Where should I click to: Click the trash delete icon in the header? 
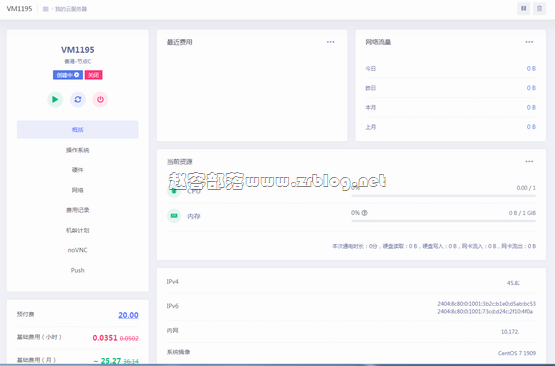(x=539, y=8)
